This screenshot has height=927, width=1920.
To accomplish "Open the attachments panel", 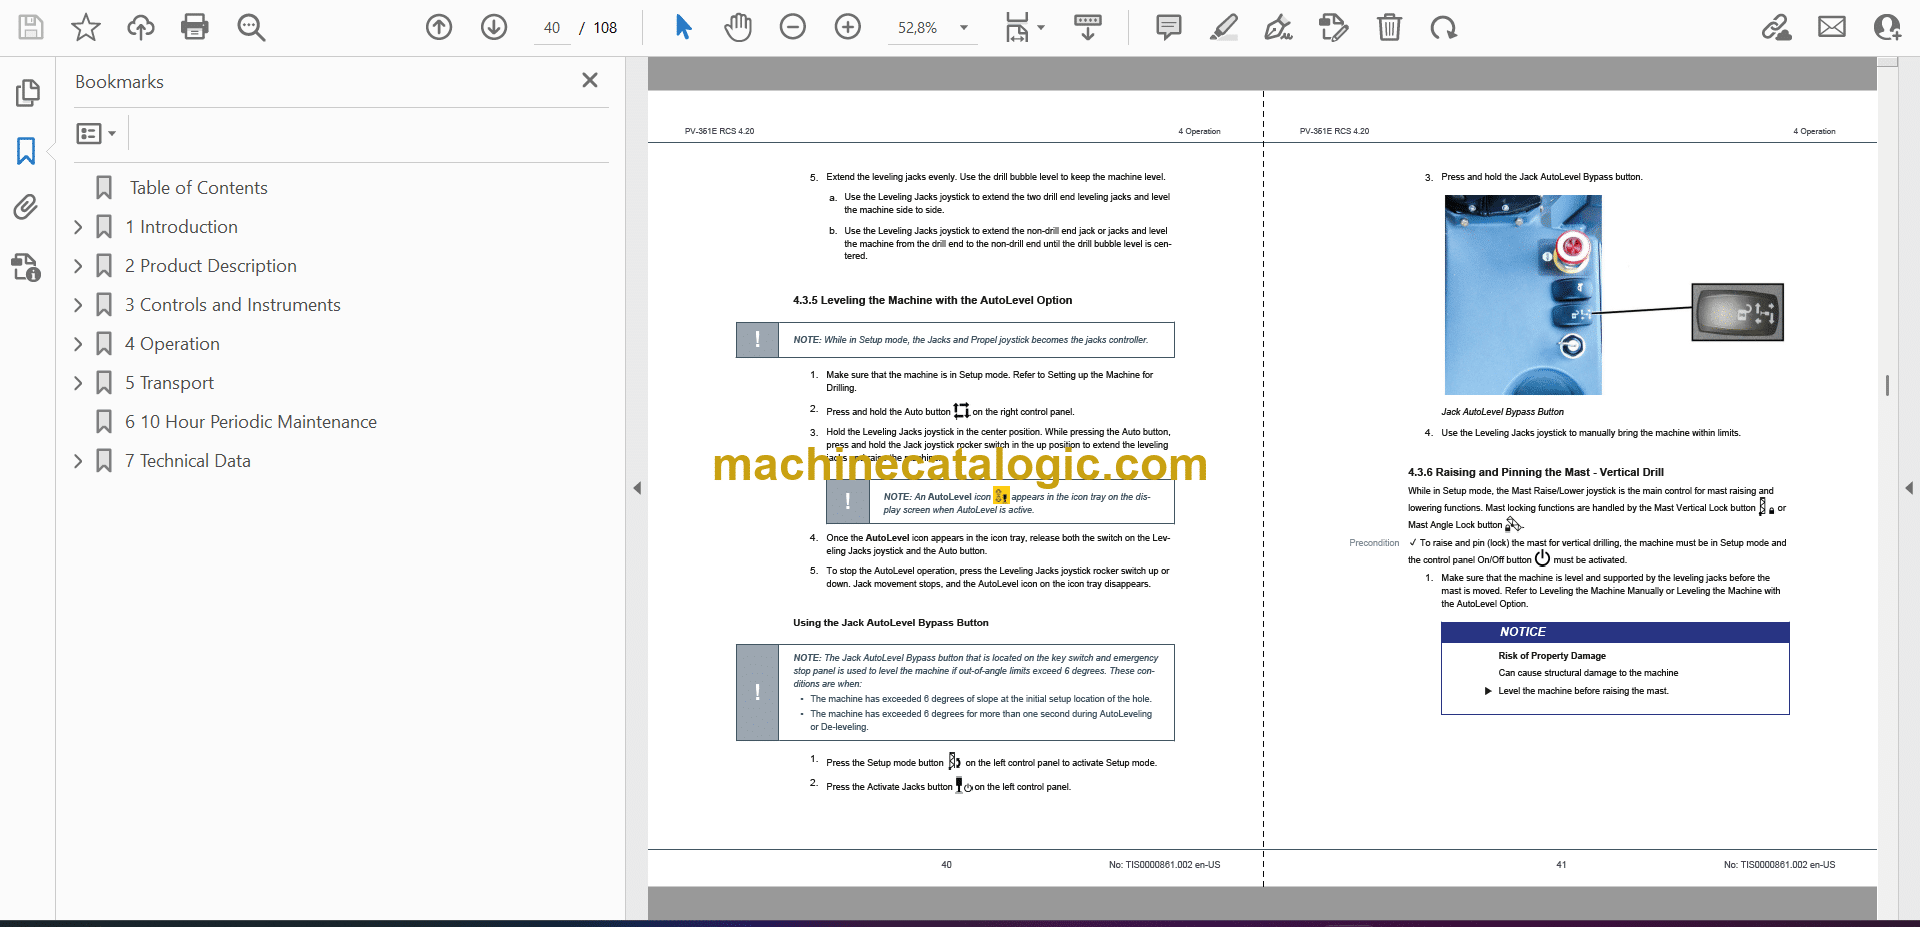I will [26, 208].
